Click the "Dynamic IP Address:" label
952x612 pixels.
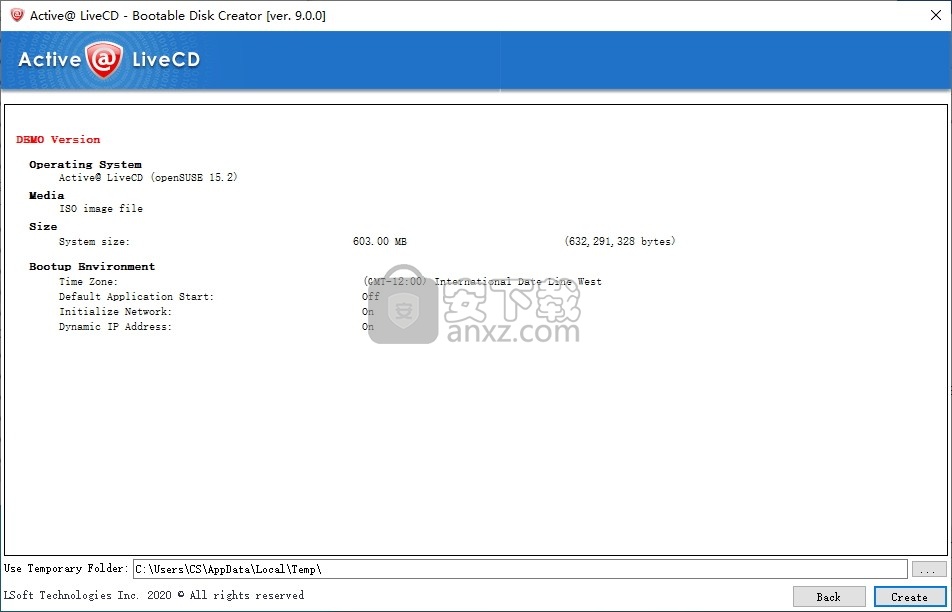tap(115, 327)
